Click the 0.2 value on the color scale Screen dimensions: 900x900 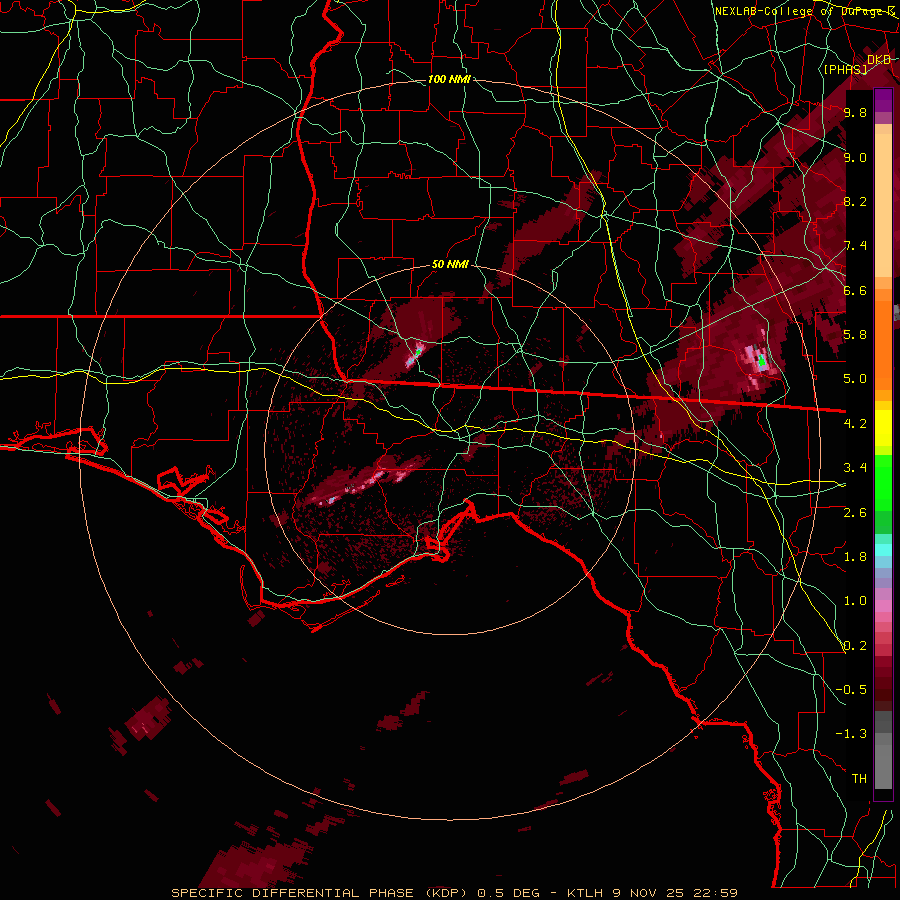click(855, 646)
